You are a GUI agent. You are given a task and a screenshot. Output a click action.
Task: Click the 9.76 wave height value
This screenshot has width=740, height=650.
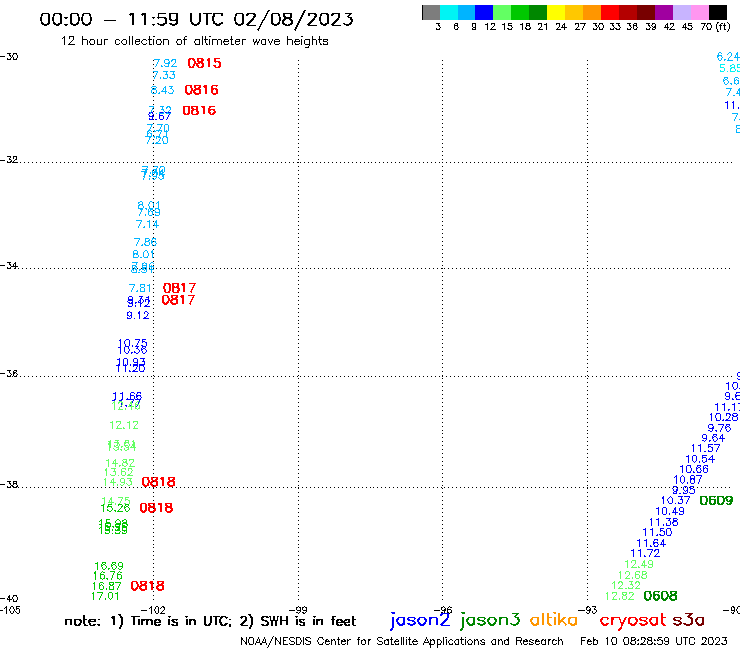pos(719,428)
